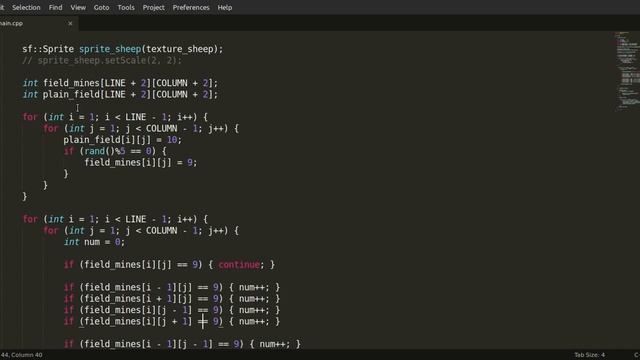This screenshot has width=640, height=360.
Task: Click the commented sprite_sheep.setScale line
Action: click(102, 60)
